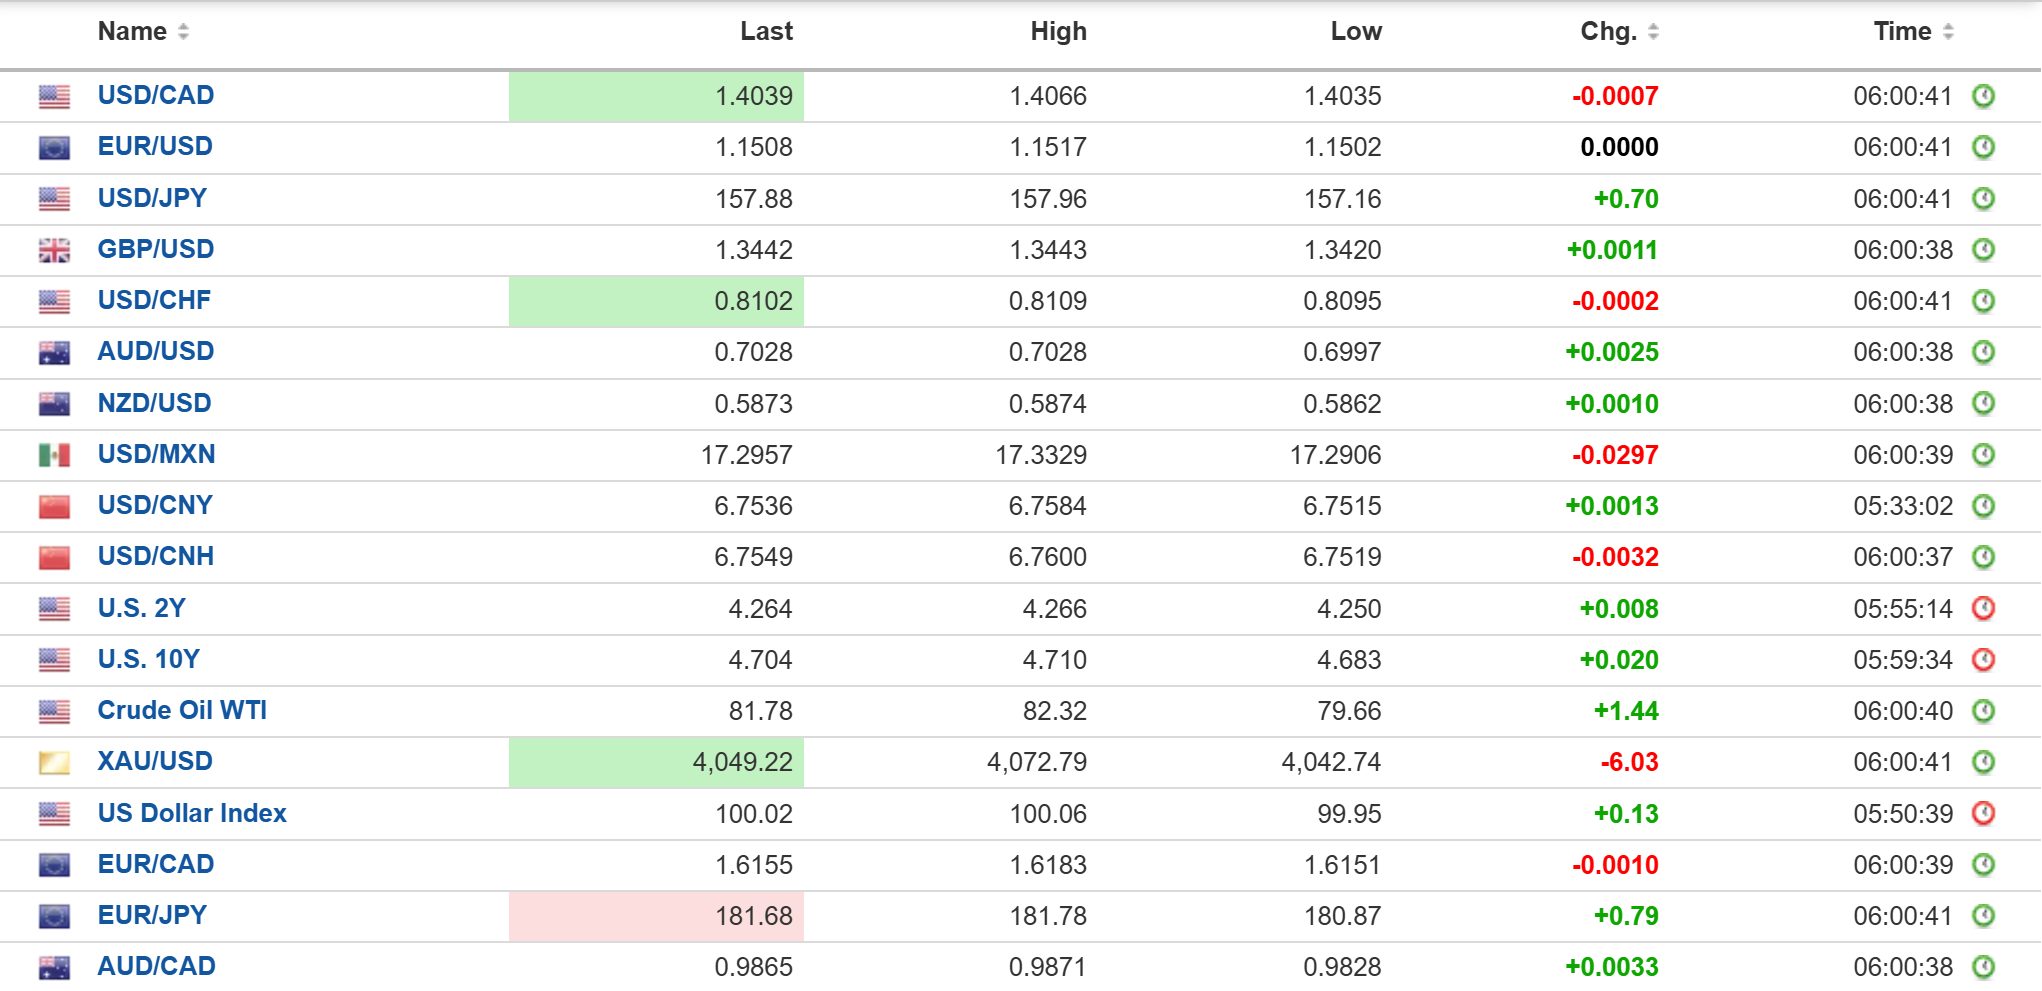Click the UK flag icon beside GBP/USD

pos(54,250)
